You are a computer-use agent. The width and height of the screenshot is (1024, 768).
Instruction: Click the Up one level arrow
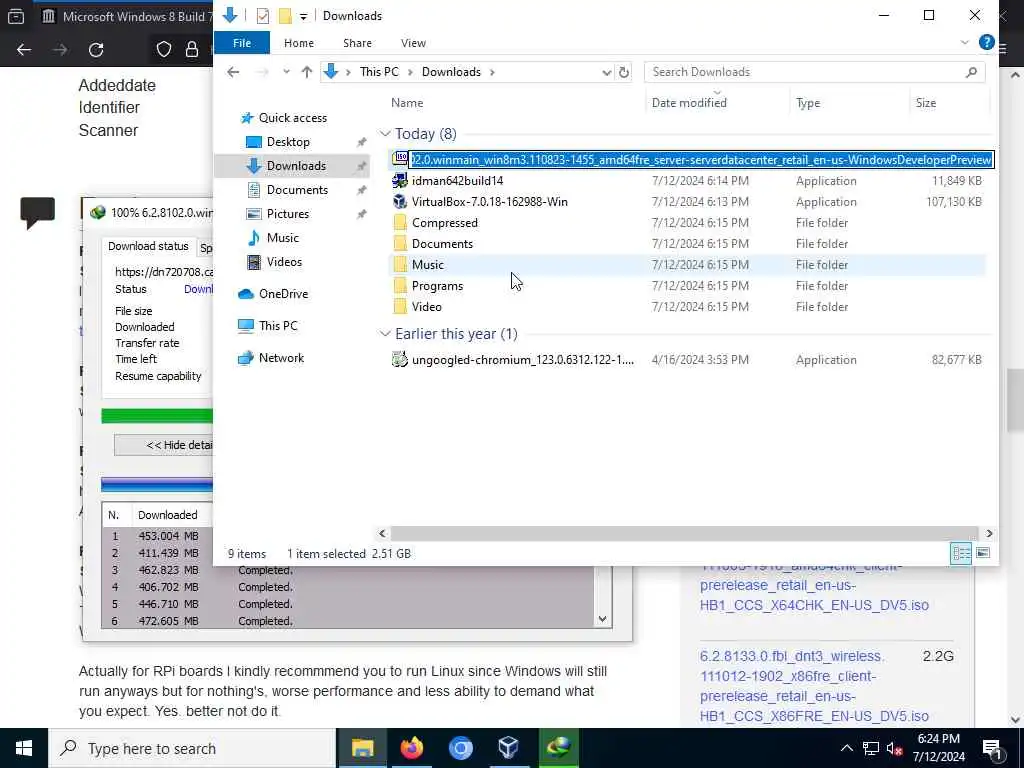click(307, 72)
